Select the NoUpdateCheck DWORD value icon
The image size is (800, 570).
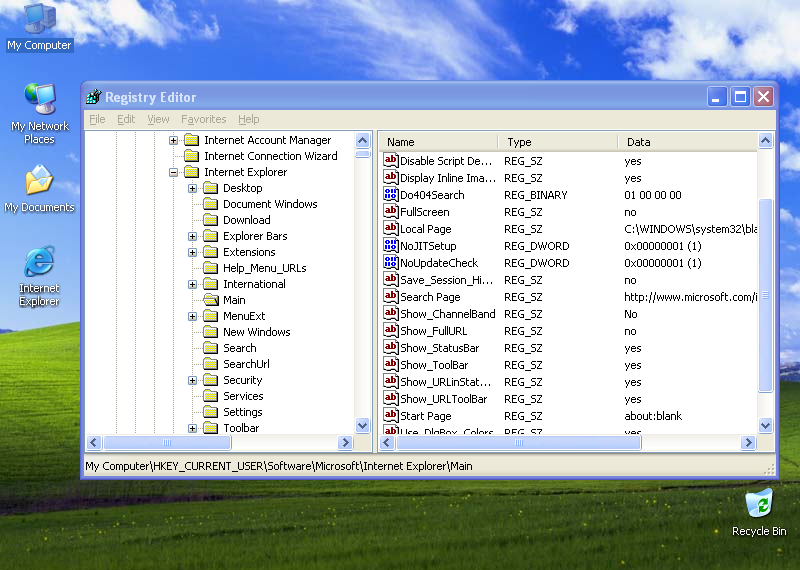(x=390, y=263)
